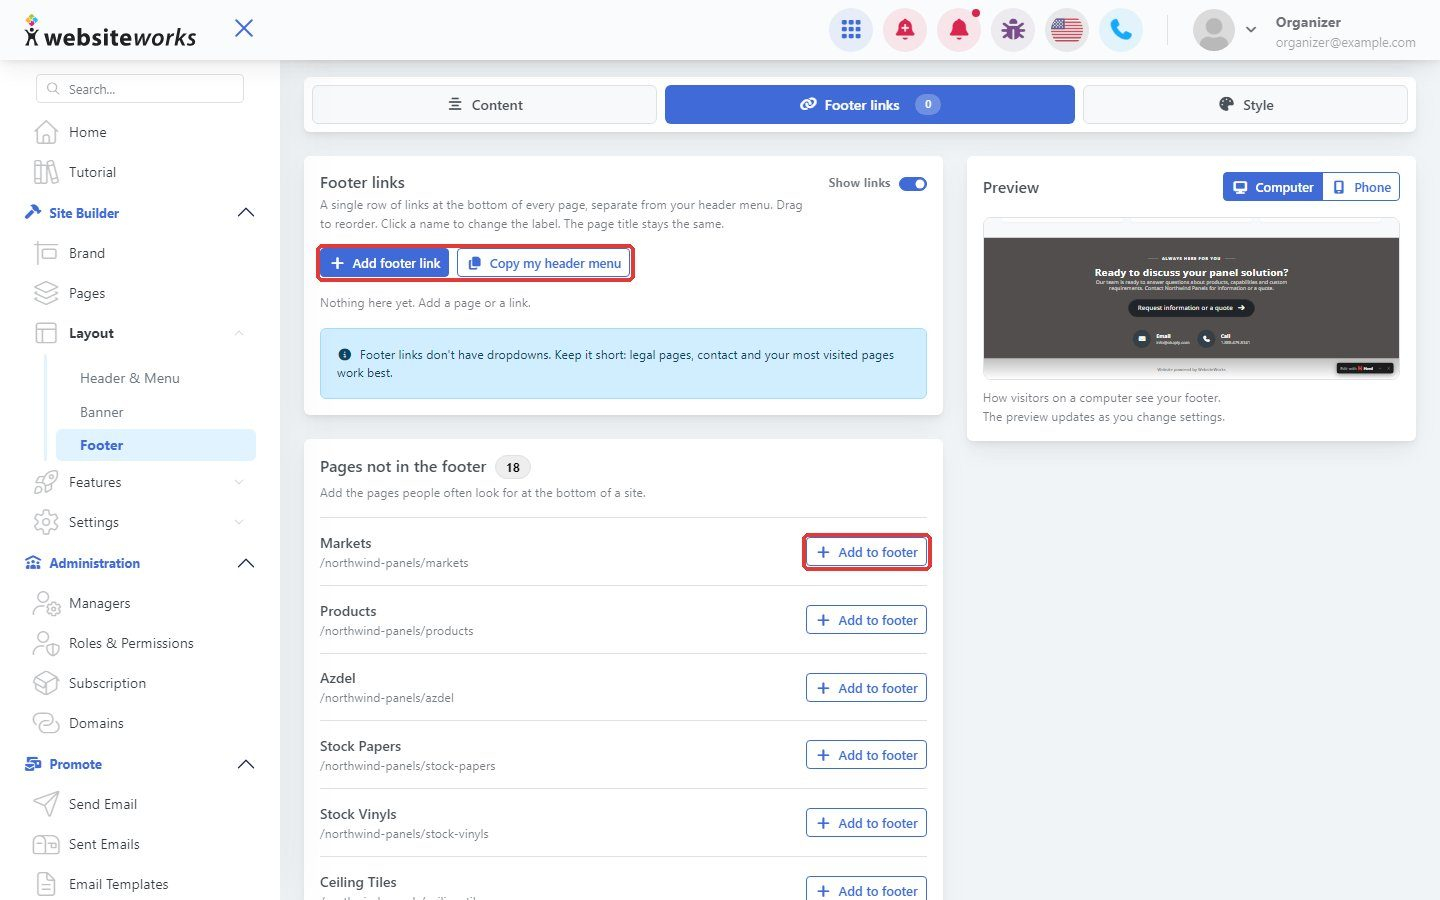
Task: Open the Tutorial books icon
Action: coord(46,172)
